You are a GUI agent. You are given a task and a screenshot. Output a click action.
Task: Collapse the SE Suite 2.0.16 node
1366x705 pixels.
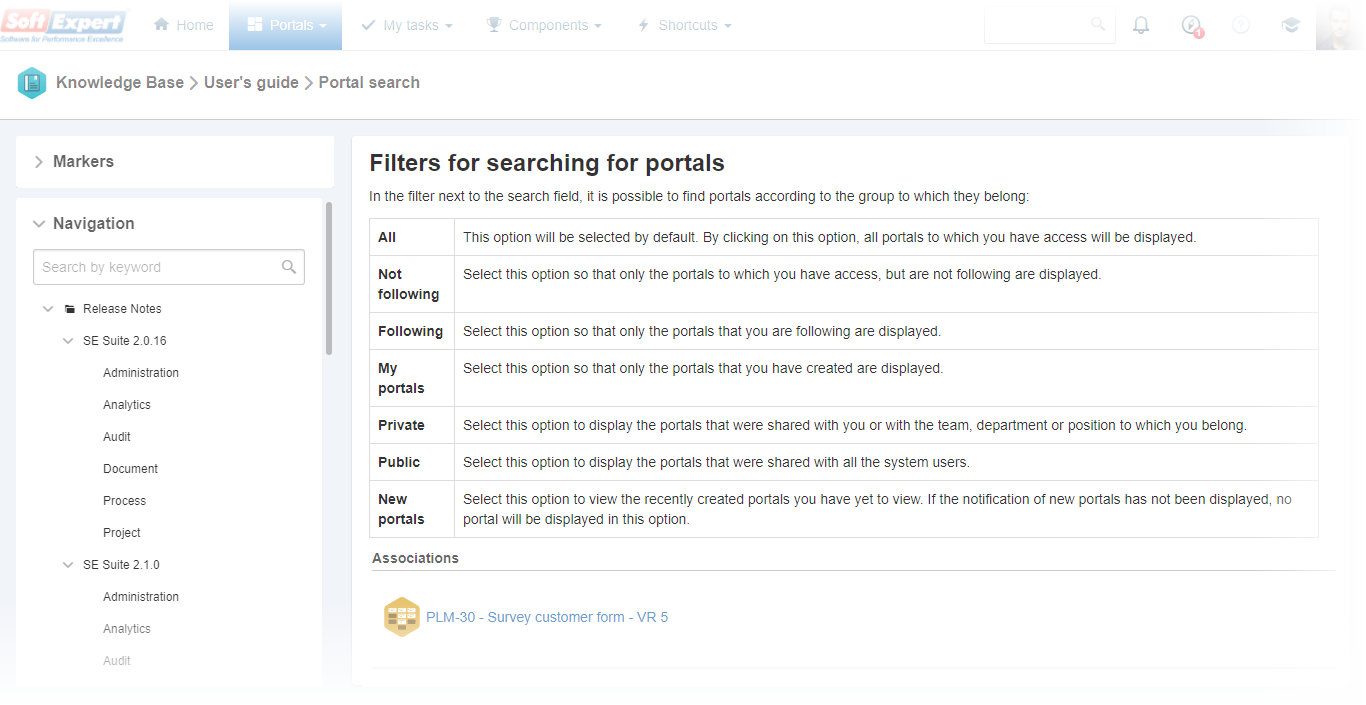(68, 341)
